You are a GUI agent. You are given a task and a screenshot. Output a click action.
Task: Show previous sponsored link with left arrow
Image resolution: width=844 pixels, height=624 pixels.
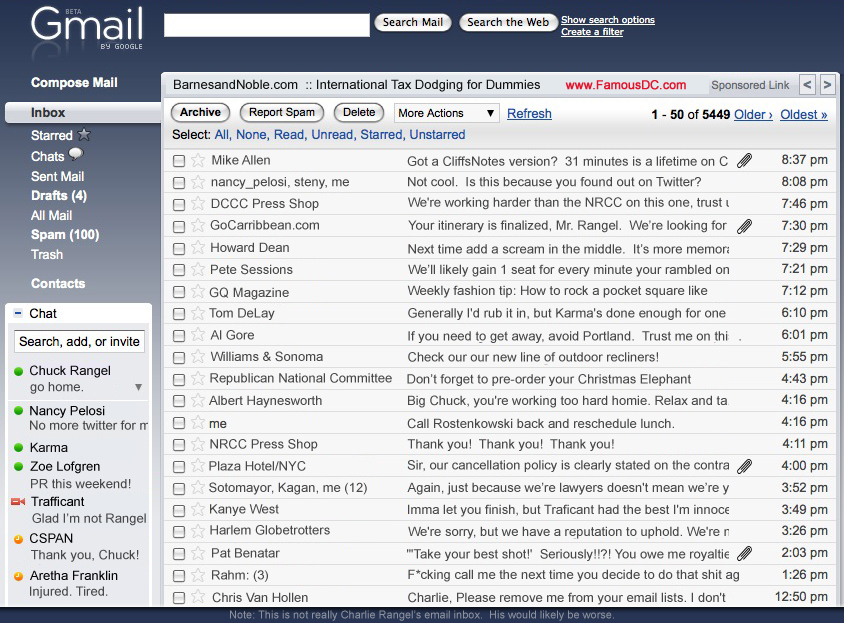coord(808,85)
